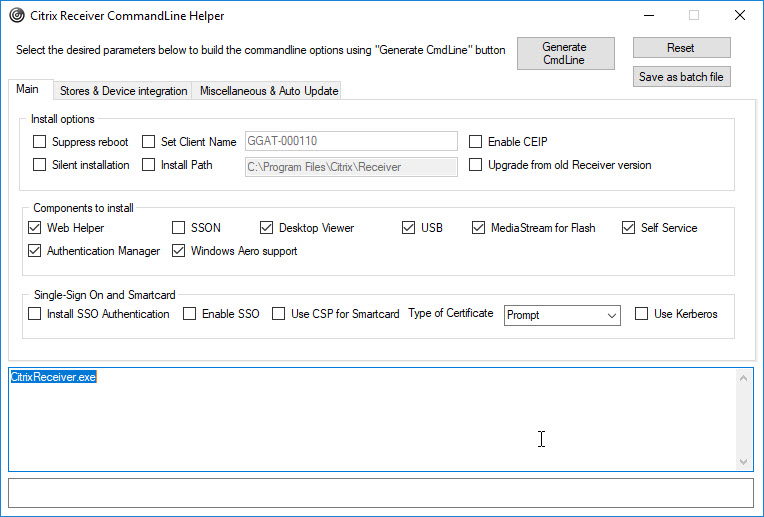764x517 pixels.
Task: Check the Install Path option
Action: click(148, 165)
